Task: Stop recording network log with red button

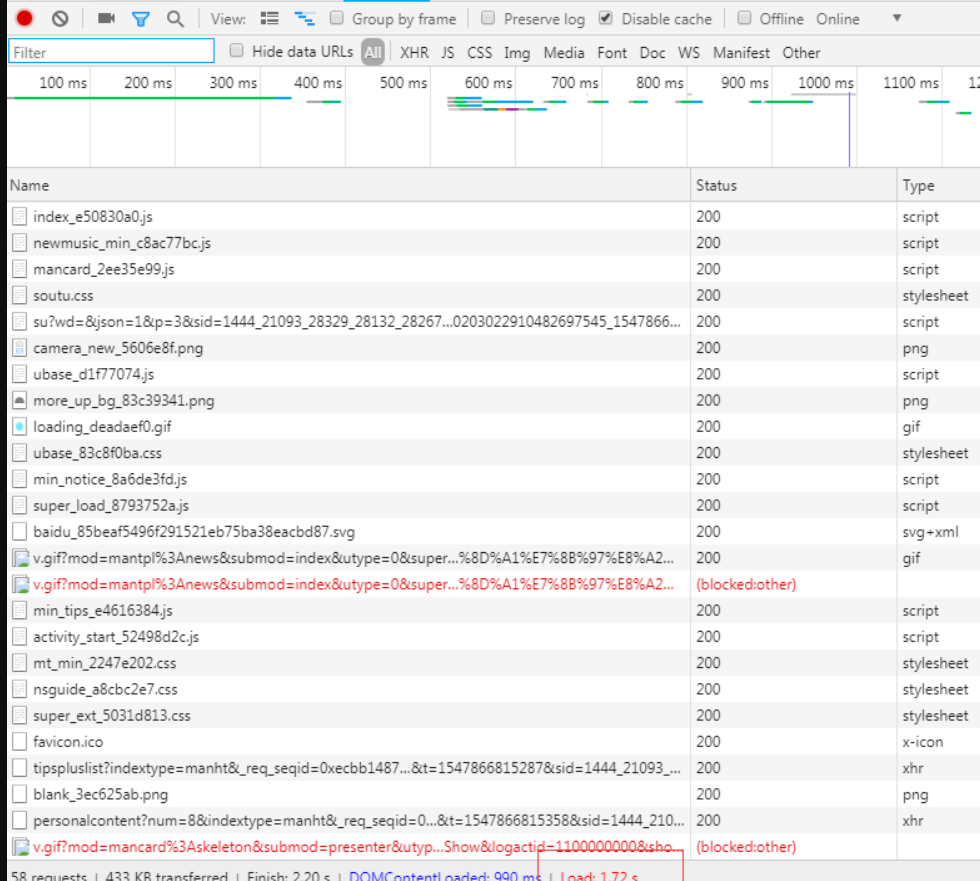Action: 24,18
